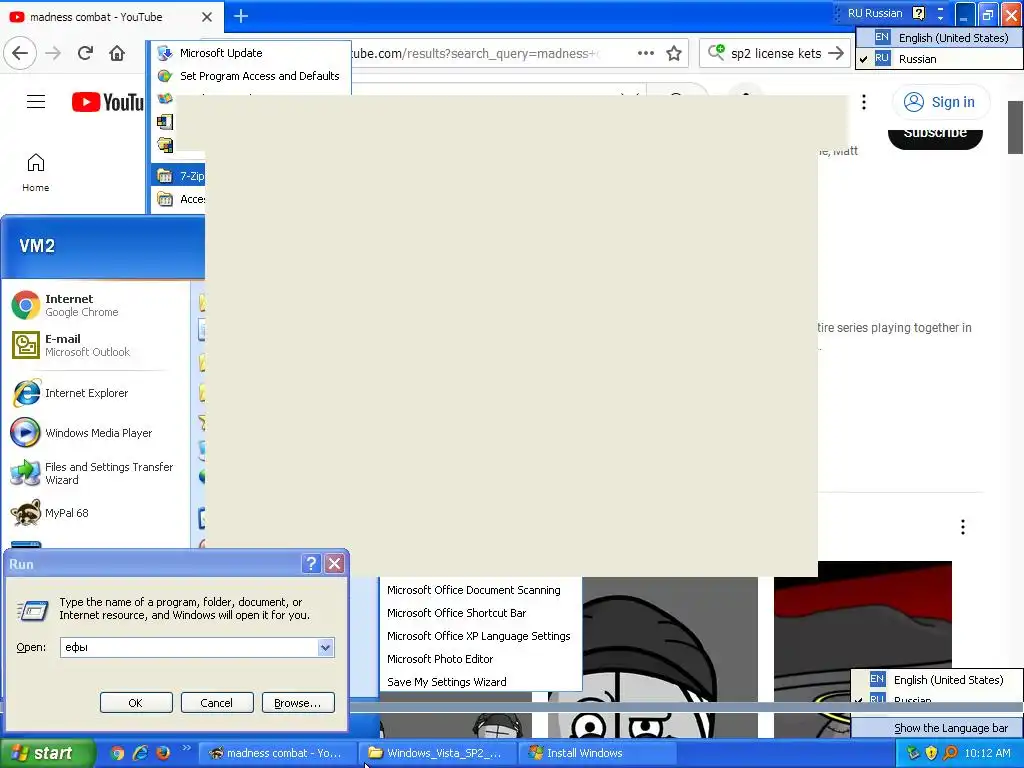Image resolution: width=1024 pixels, height=768 pixels.
Task: Select English (United States) in top language menu
Action: point(940,38)
